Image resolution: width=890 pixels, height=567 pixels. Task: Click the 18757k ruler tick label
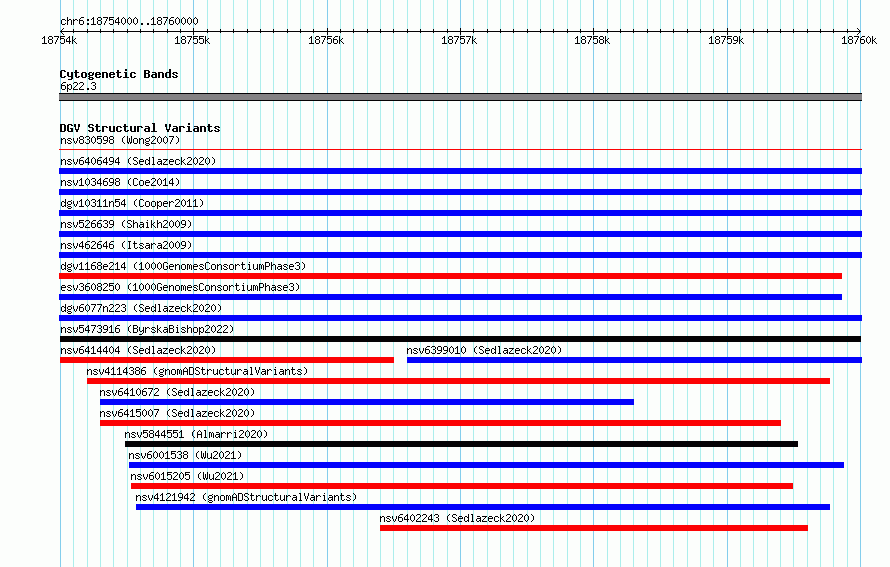pyautogui.click(x=459, y=40)
